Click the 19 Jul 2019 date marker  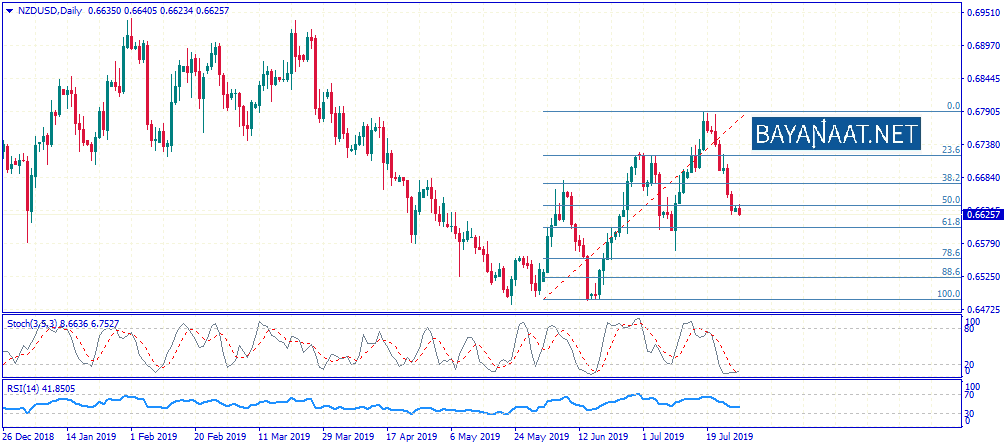tap(727, 437)
